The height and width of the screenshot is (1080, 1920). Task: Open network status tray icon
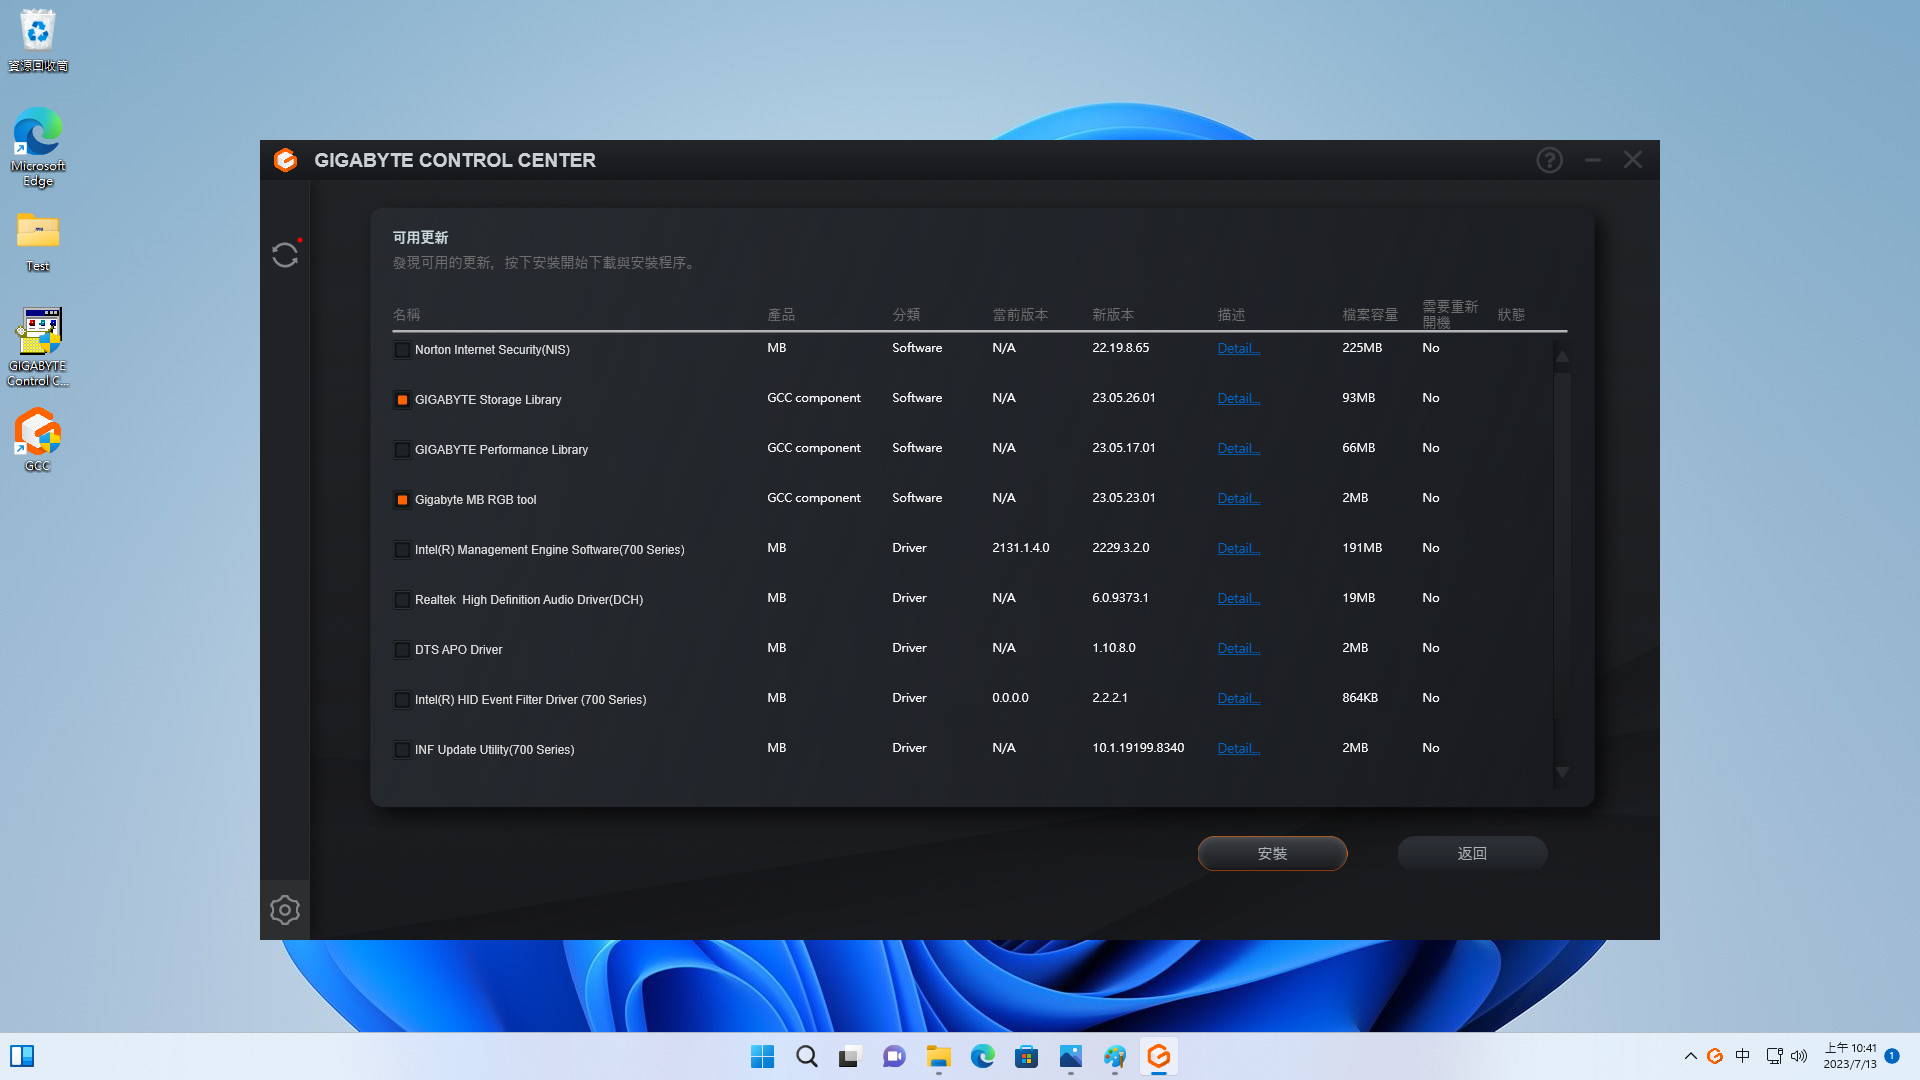tap(1774, 1056)
